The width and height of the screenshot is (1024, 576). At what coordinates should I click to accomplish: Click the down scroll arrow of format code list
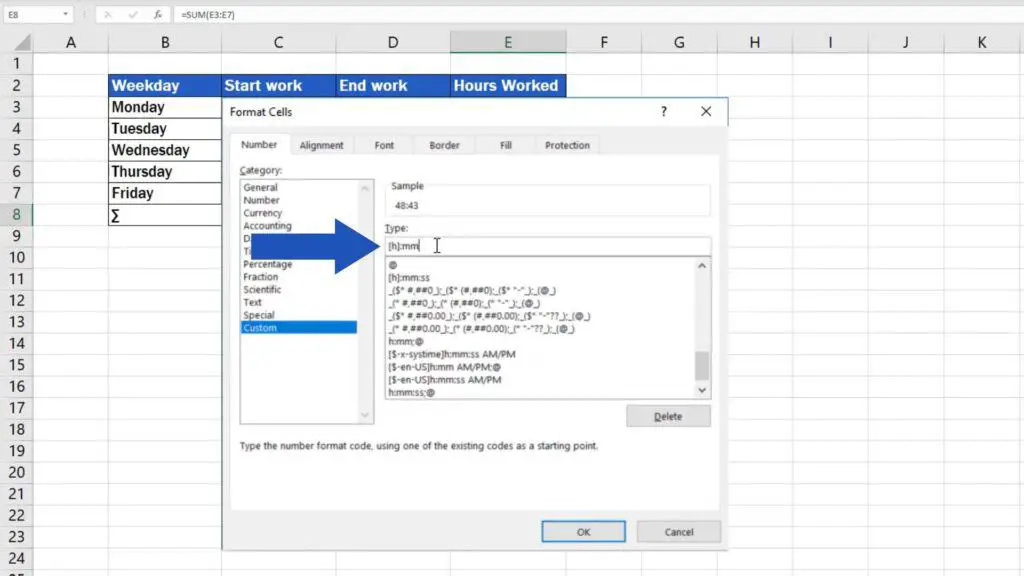coord(701,390)
